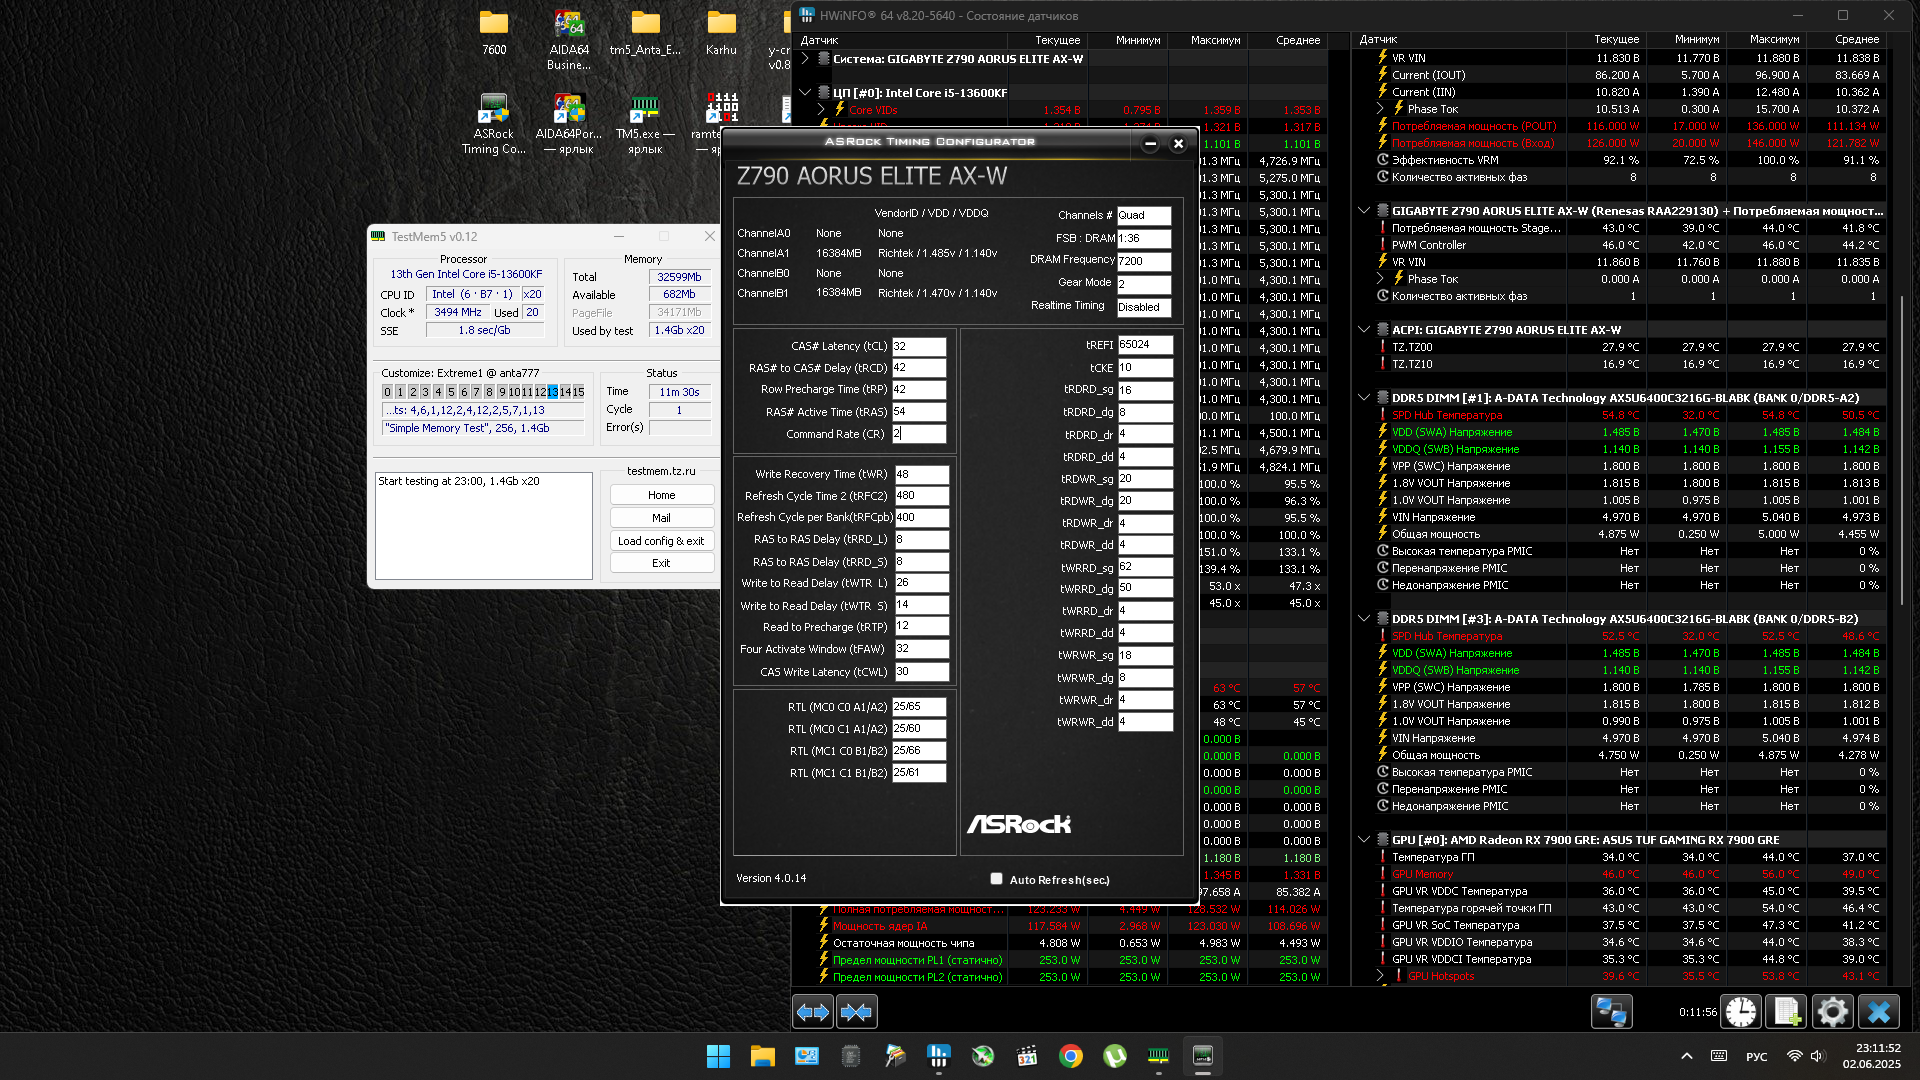Click the Home button in TestMem5
1920x1080 pixels.
pyautogui.click(x=661, y=495)
